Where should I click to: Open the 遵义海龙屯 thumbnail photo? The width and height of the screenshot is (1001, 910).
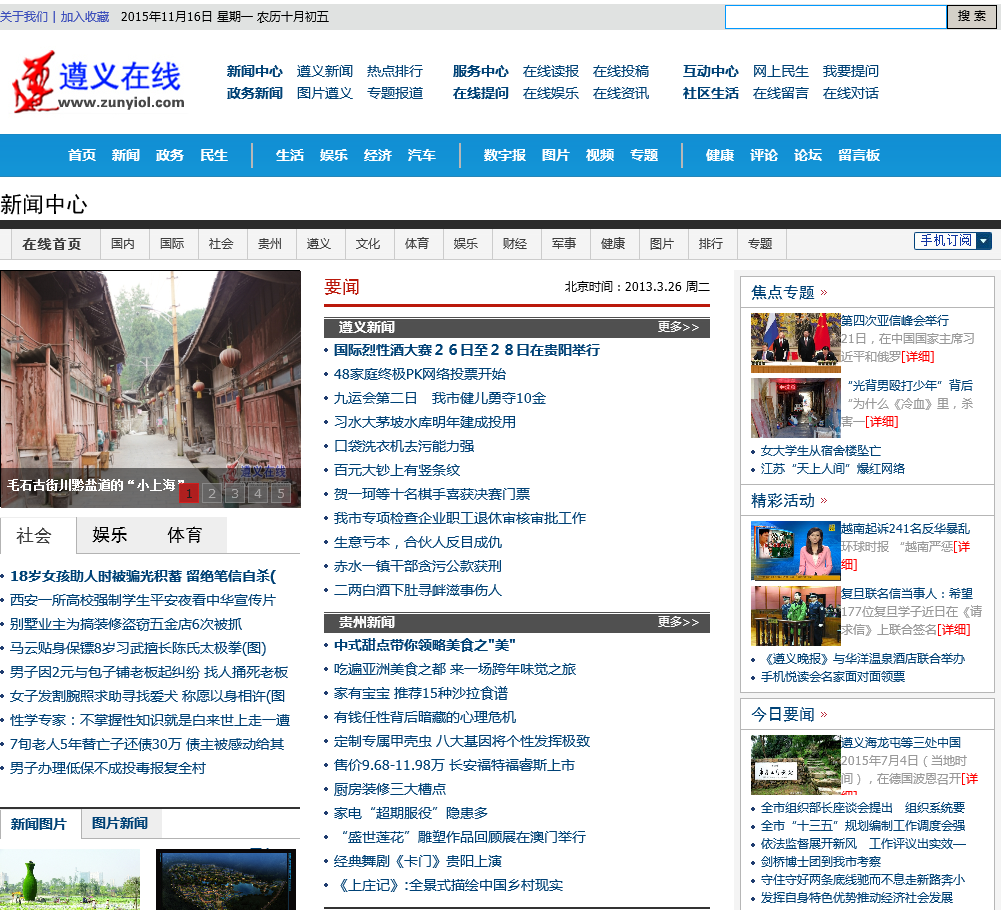795,765
